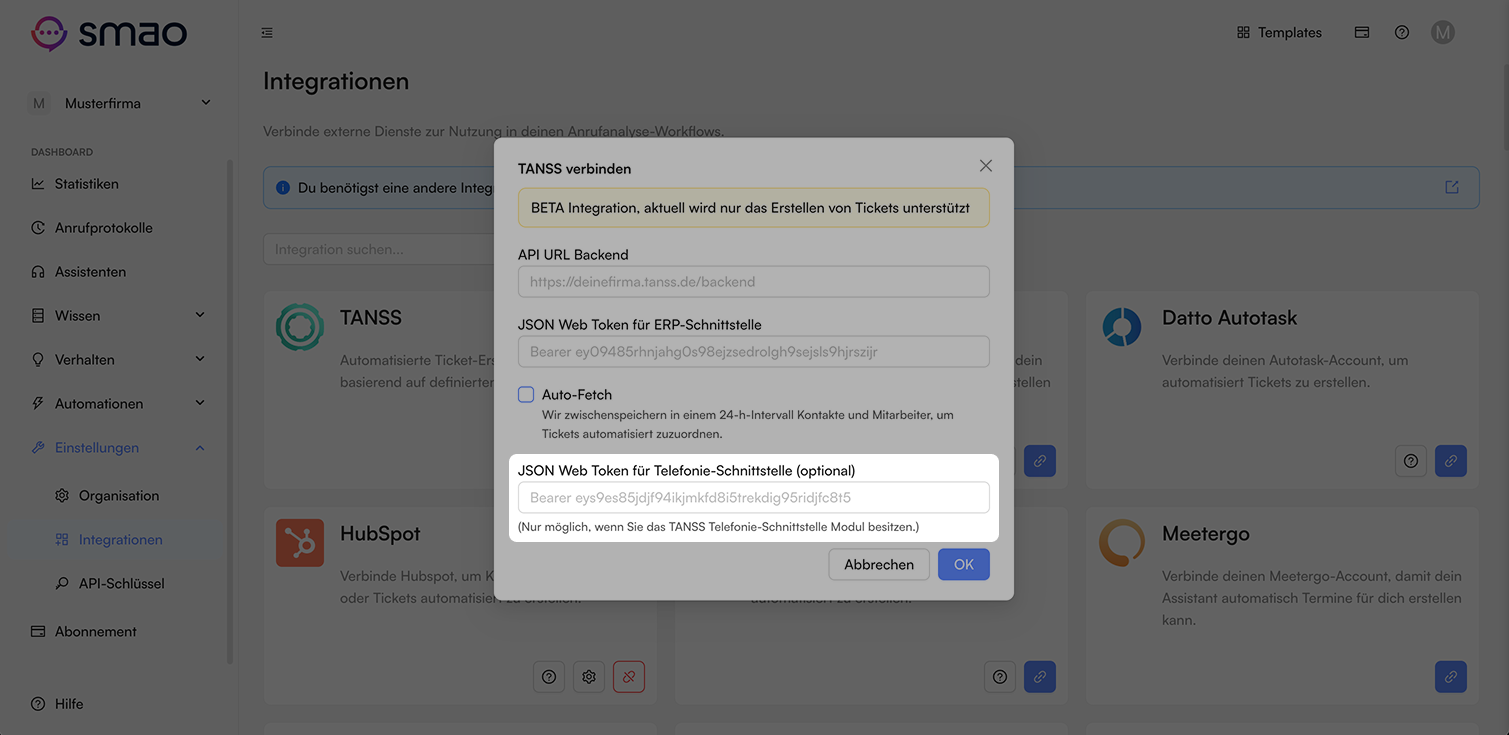Focus the API URL Backend field

[x=754, y=282]
